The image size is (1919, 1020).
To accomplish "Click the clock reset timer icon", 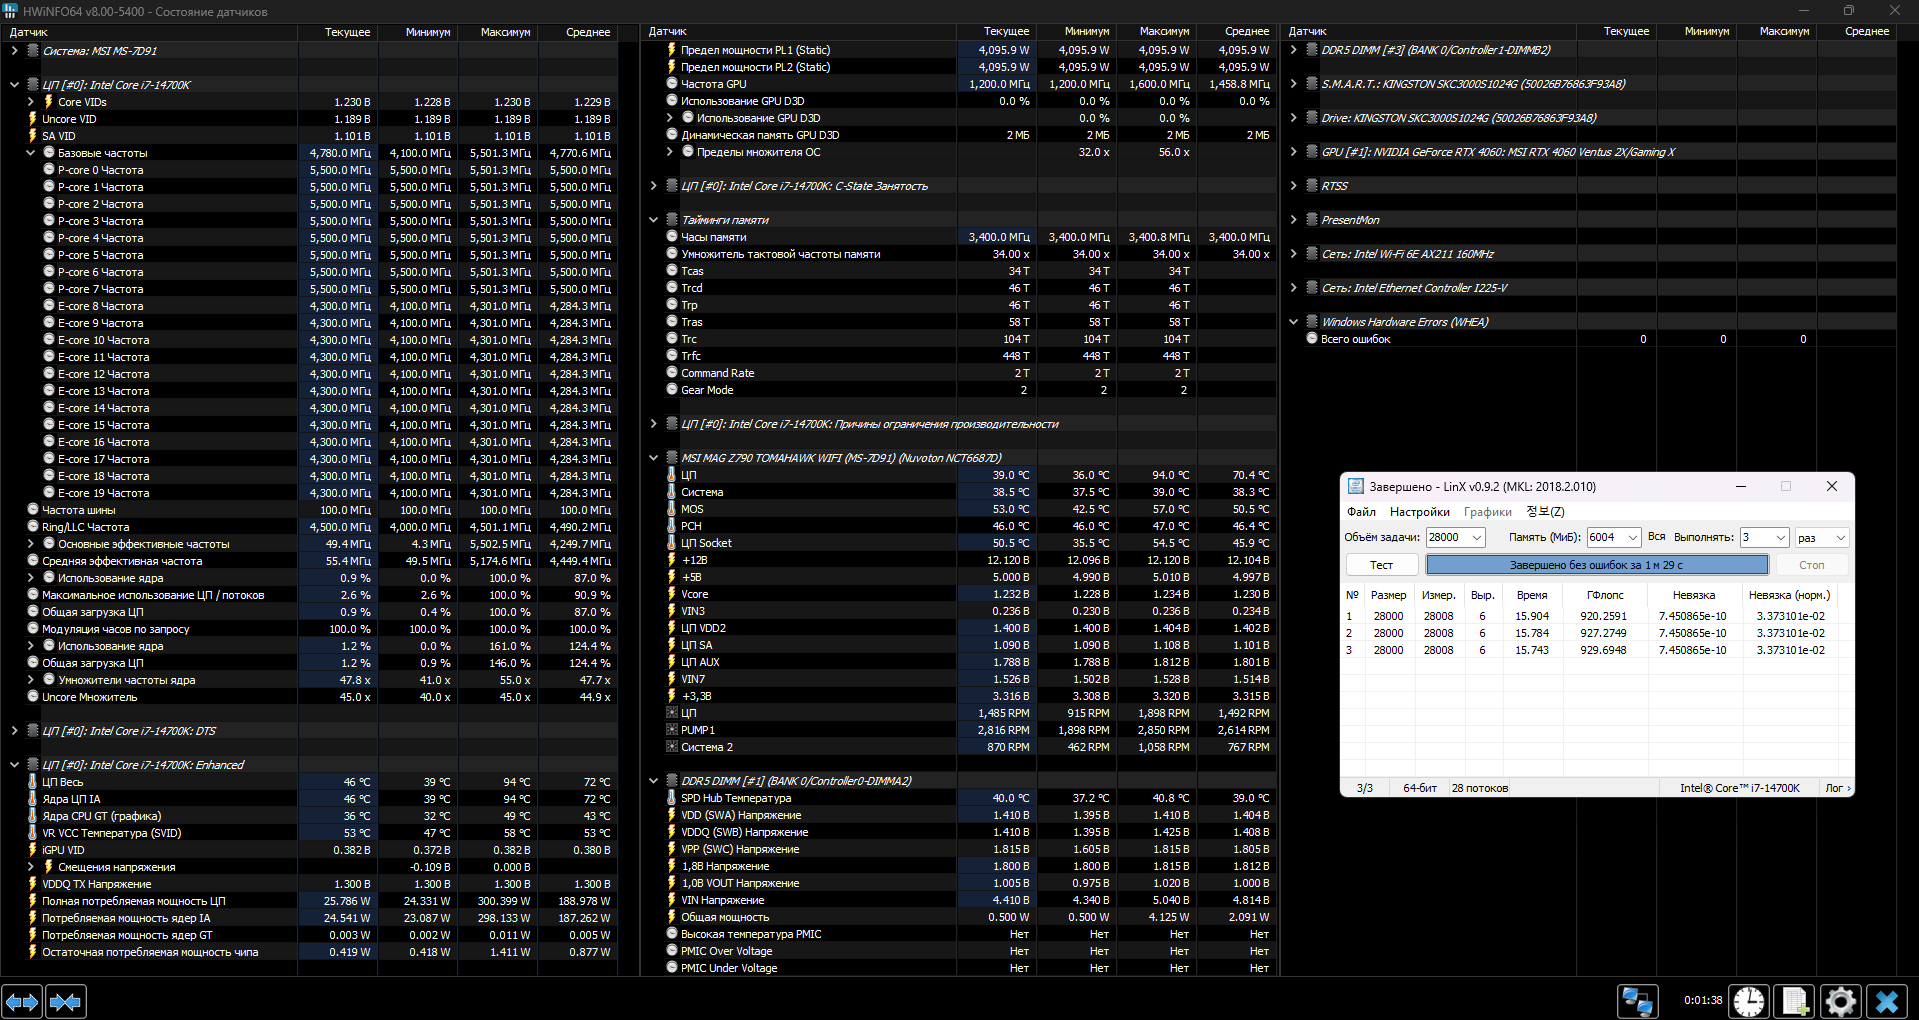I will (x=1749, y=1001).
